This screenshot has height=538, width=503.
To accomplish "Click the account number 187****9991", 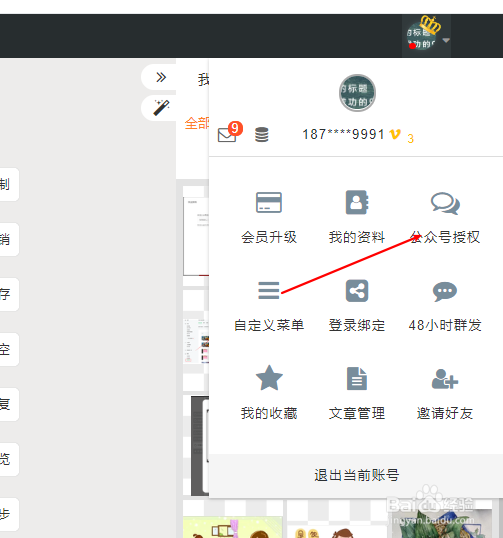I will click(343, 134).
